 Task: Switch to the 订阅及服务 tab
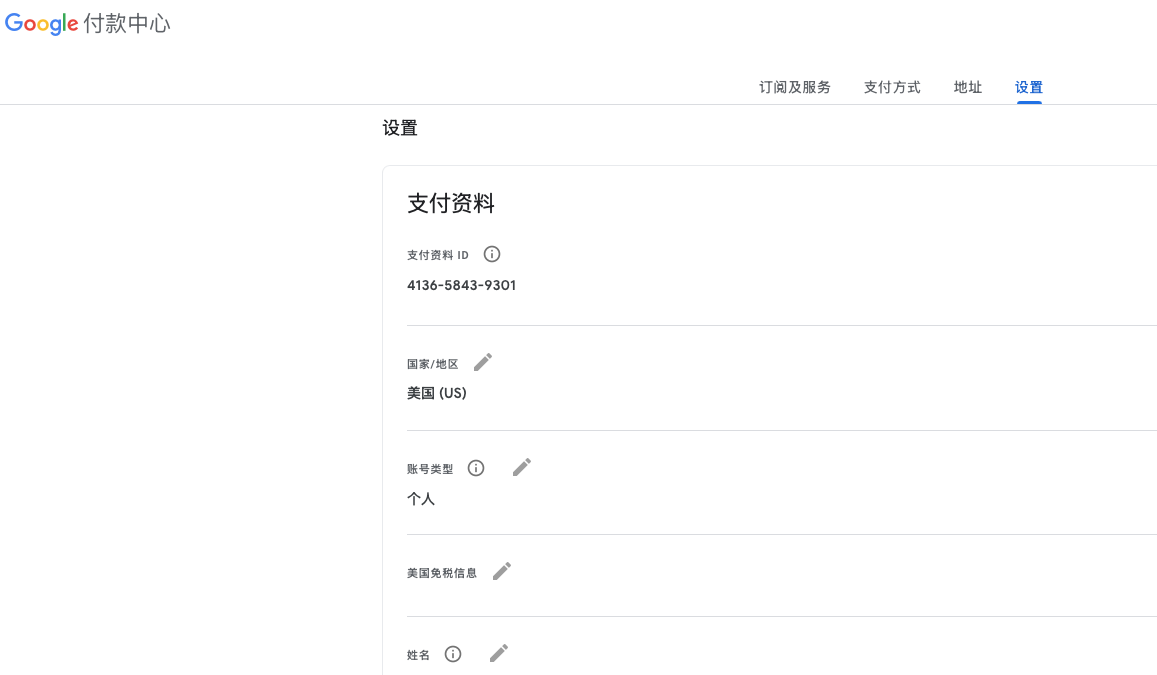pos(795,87)
